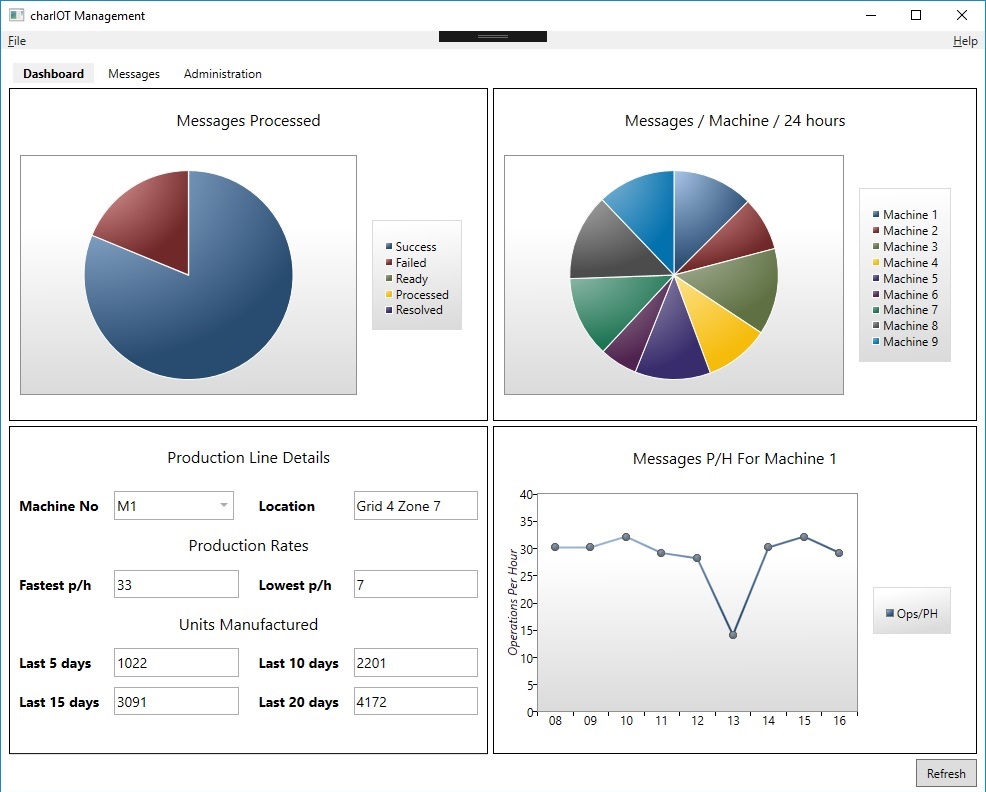Switch to the Messages tab
Screen dimensions: 986x792
coord(134,74)
